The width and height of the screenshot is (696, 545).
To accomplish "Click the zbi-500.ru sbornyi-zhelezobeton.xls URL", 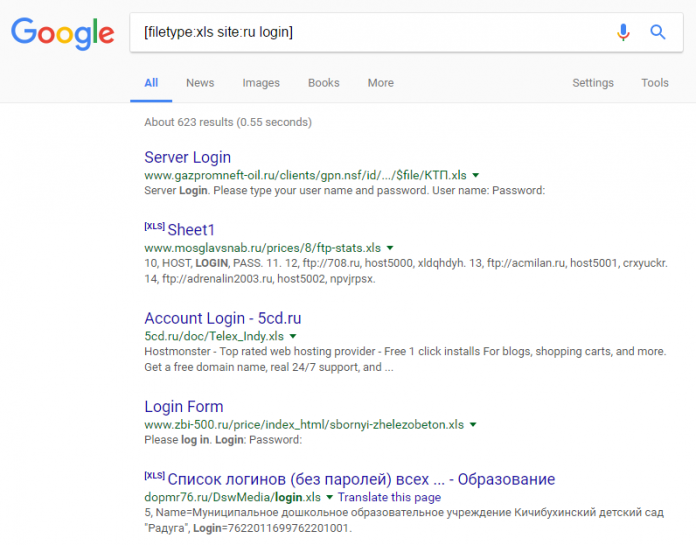I will (x=304, y=424).
